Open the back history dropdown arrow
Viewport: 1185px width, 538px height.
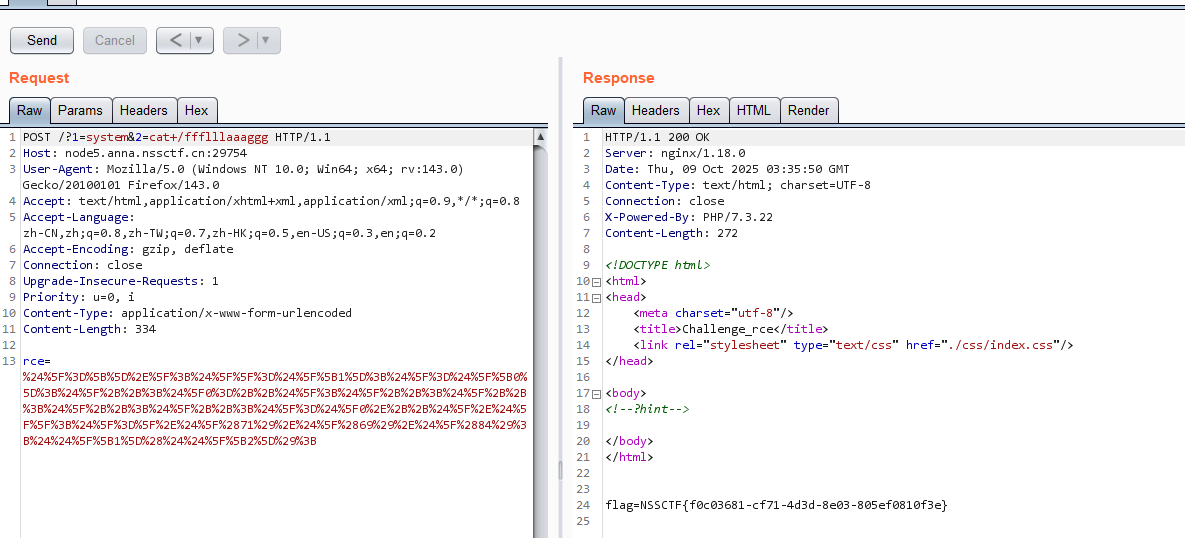pos(200,41)
